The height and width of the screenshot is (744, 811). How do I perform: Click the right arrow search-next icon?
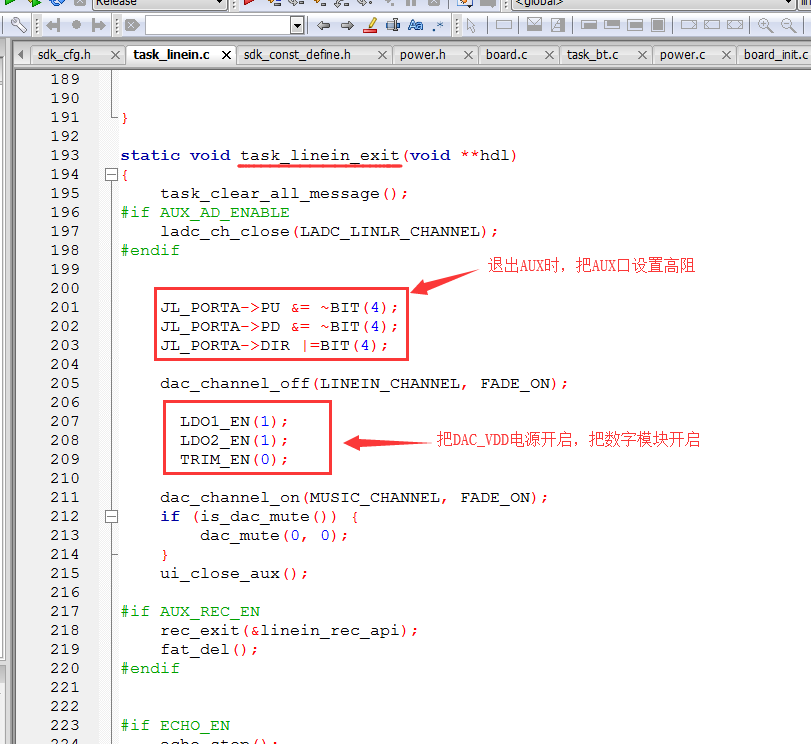coord(347,25)
